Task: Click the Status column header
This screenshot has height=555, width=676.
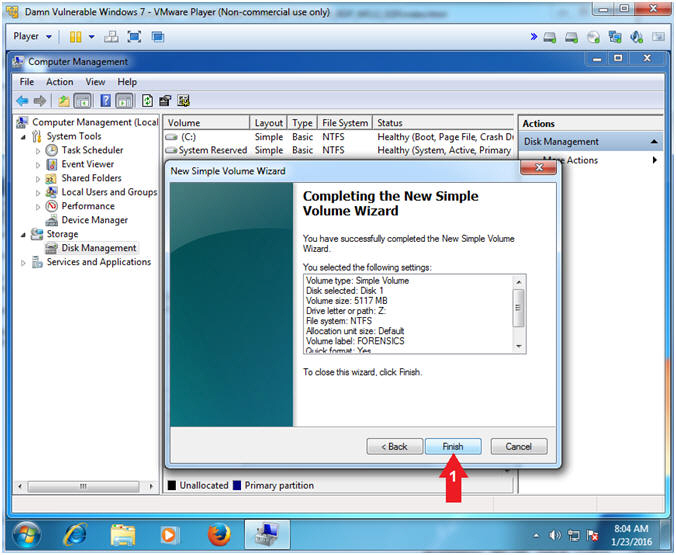Action: click(443, 123)
